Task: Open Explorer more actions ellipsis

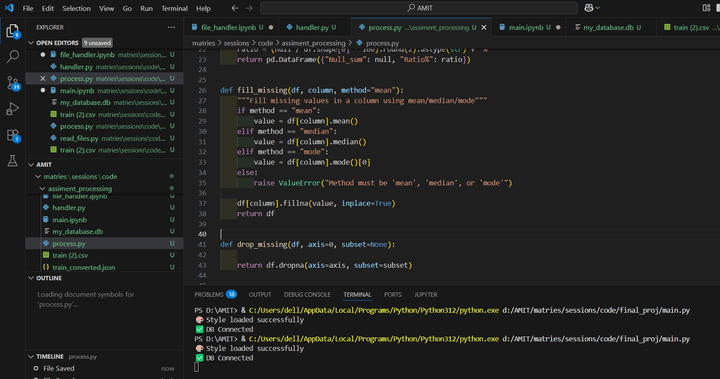Action: 171,28
